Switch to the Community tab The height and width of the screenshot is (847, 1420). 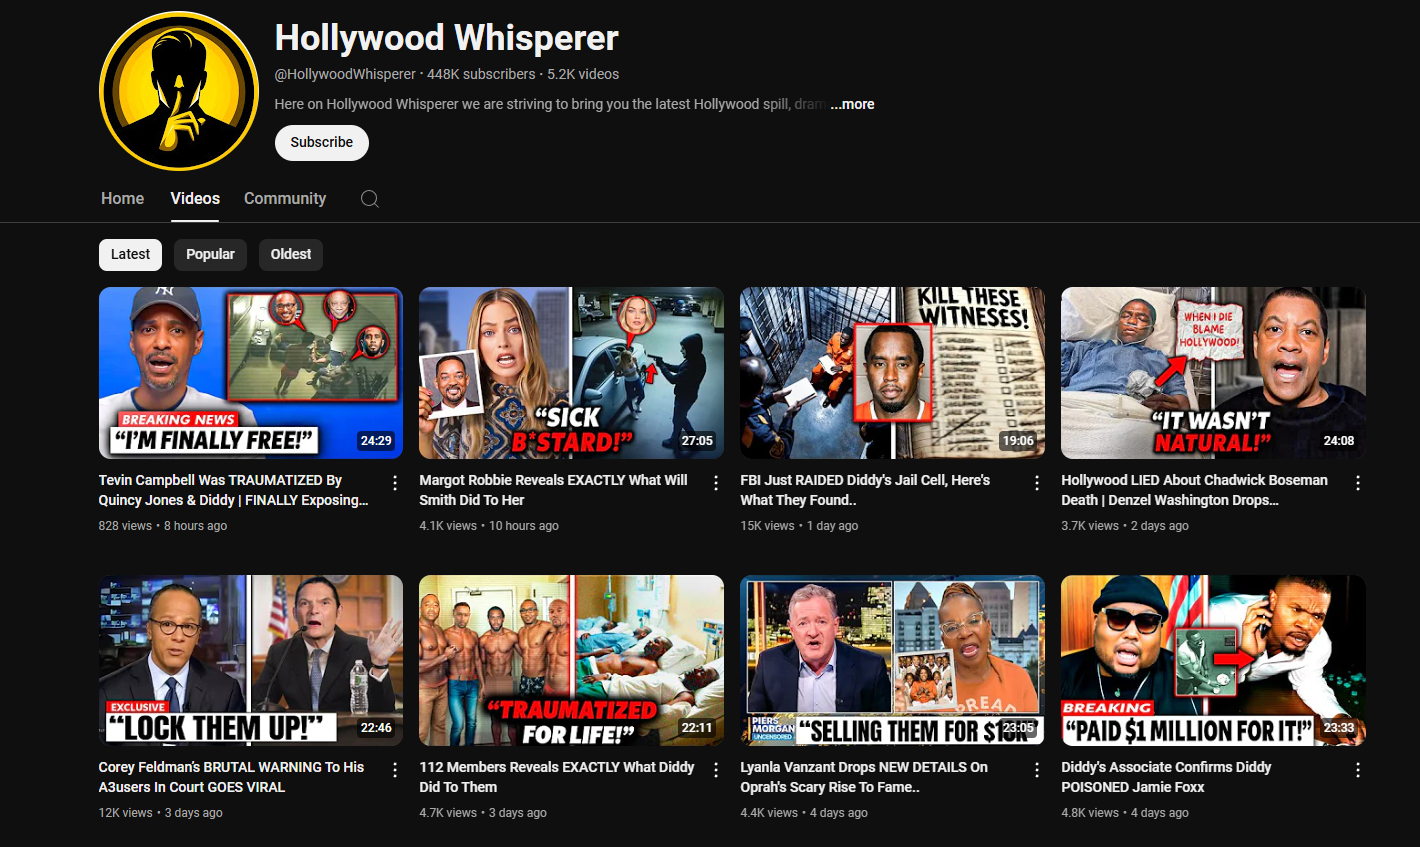[285, 199]
